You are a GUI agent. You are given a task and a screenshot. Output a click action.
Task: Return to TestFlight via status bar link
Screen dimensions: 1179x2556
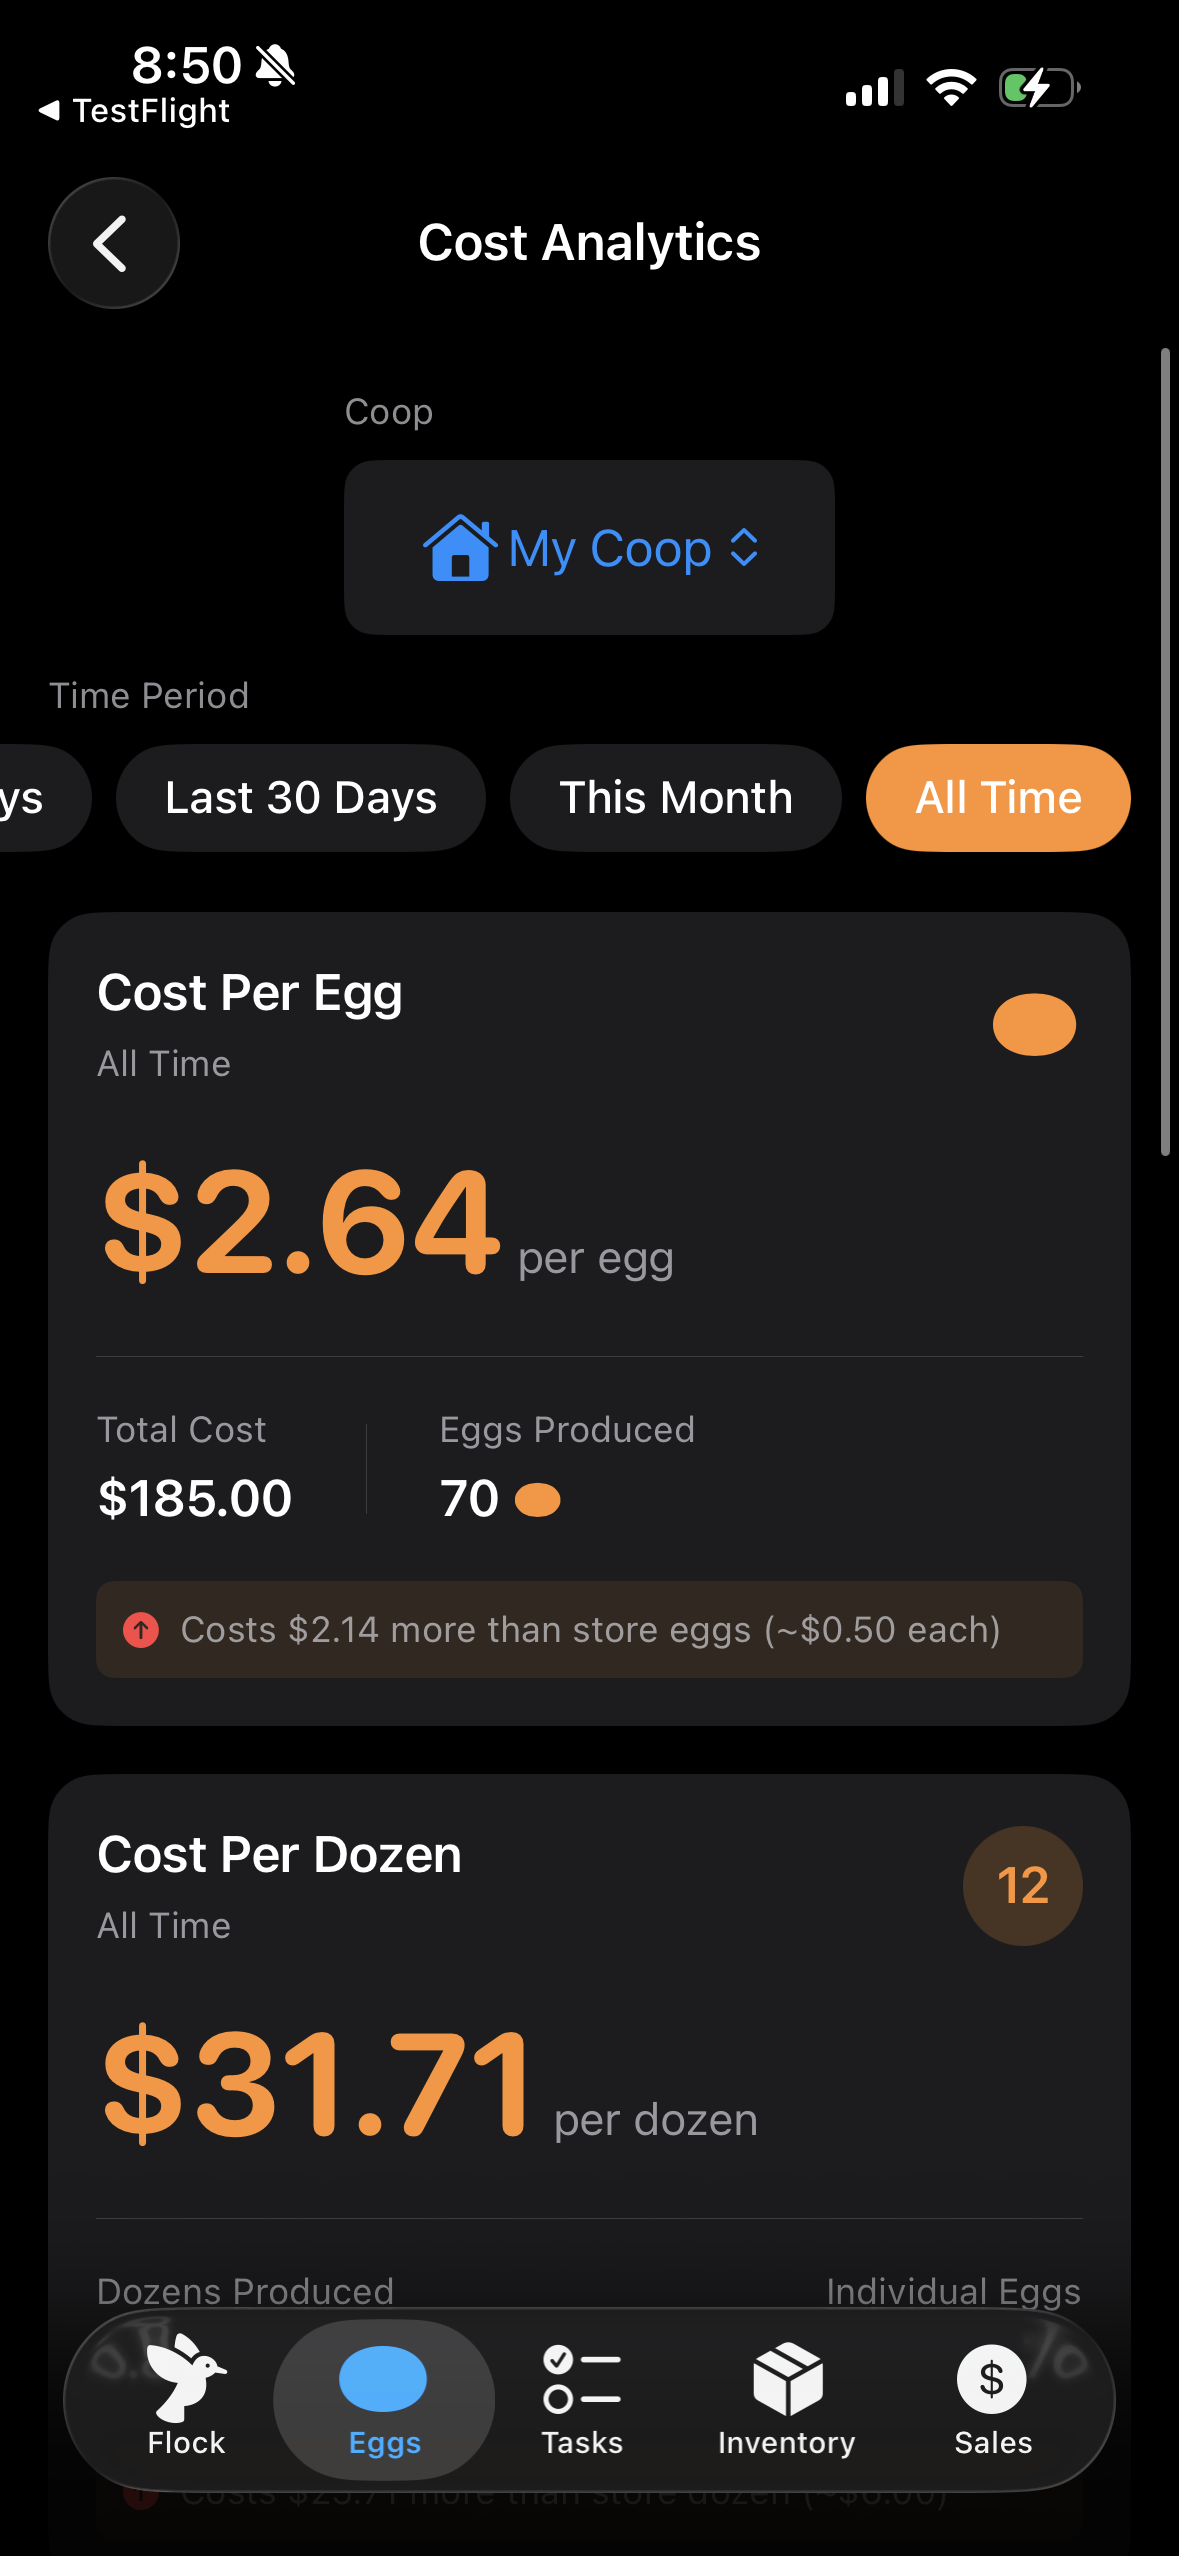pos(135,111)
